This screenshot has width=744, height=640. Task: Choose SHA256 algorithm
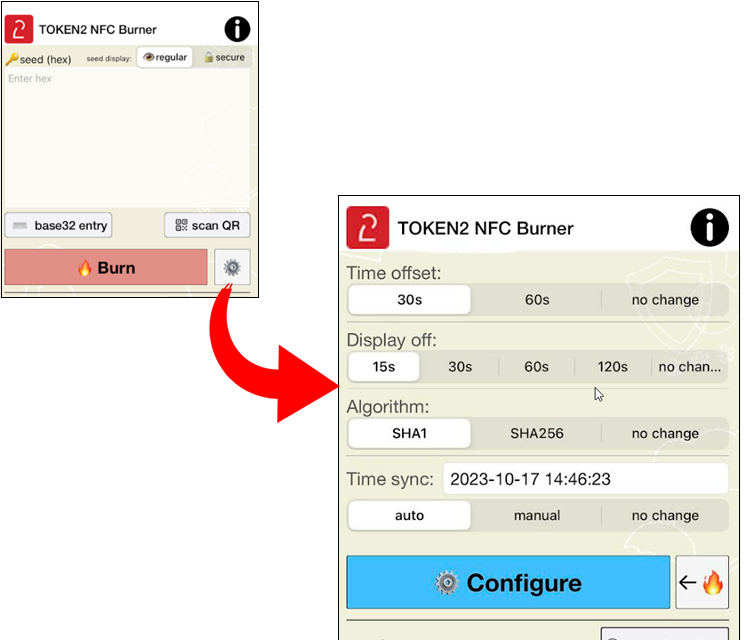[x=537, y=434]
